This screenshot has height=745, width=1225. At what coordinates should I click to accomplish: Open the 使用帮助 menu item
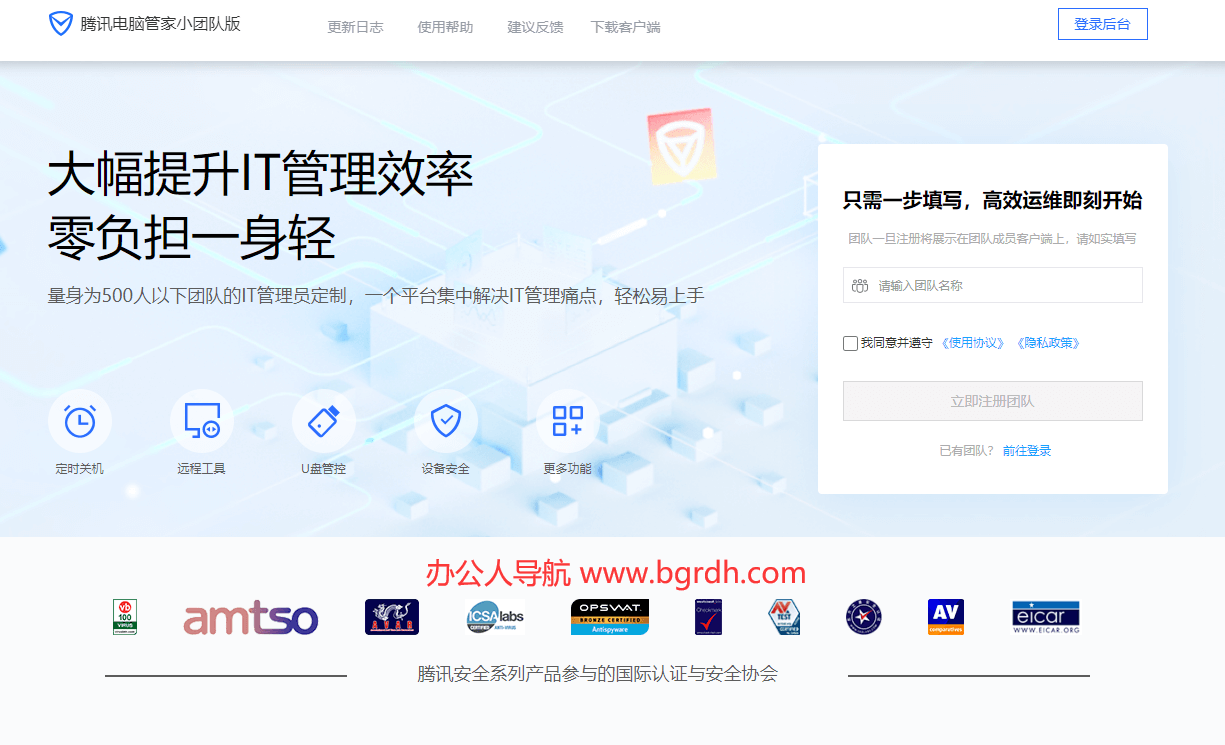pos(445,27)
